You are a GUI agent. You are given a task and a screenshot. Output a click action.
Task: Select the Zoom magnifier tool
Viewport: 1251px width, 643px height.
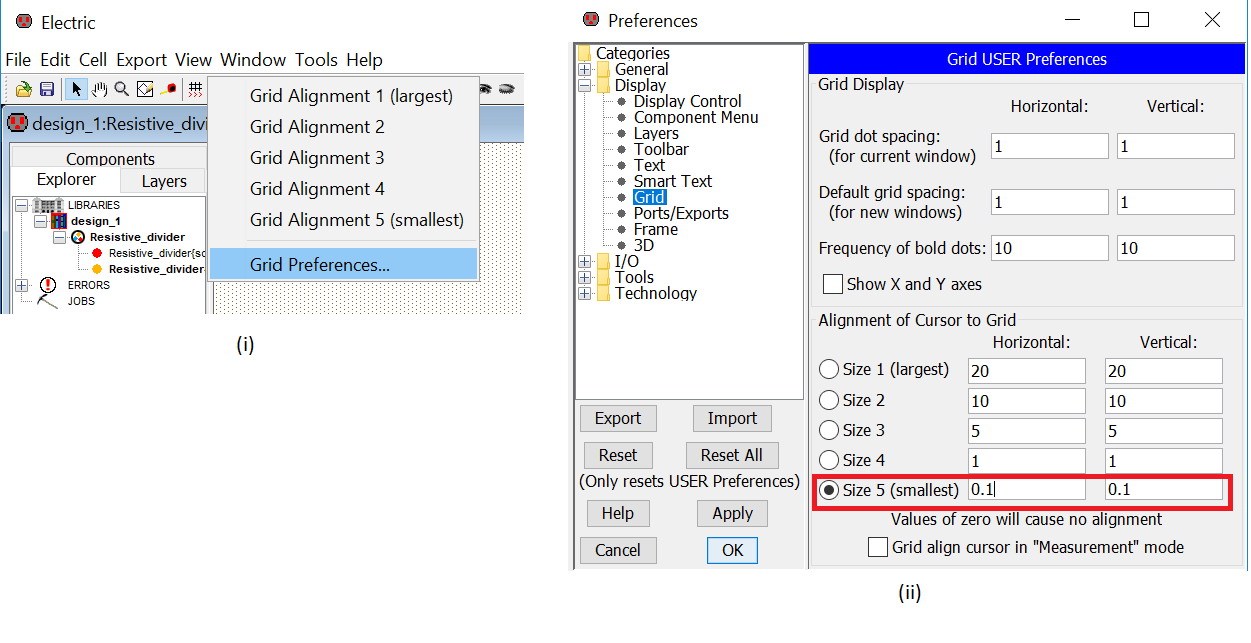click(122, 89)
